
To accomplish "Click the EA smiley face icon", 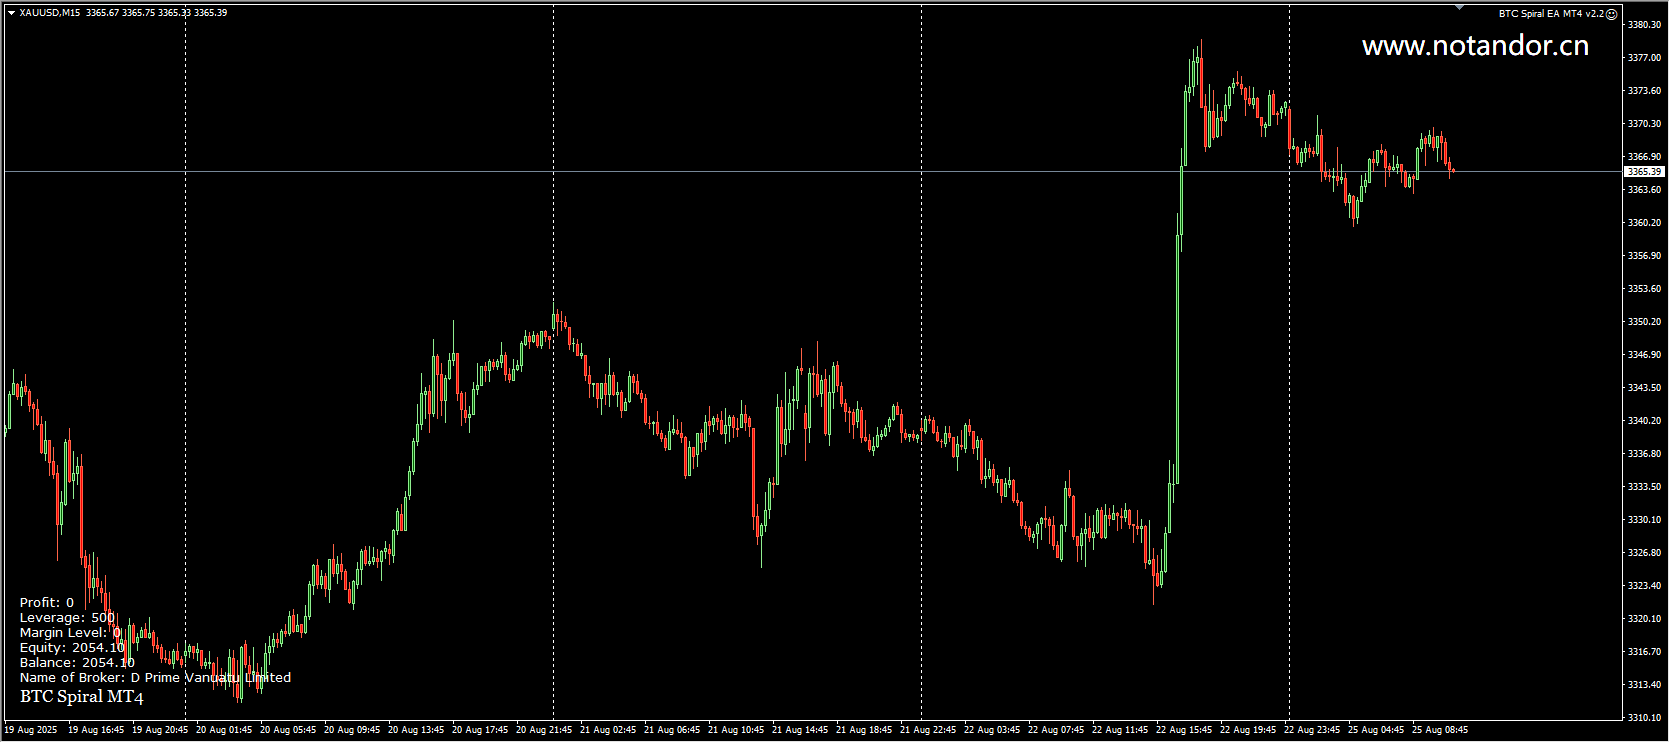I will pyautogui.click(x=1611, y=14).
